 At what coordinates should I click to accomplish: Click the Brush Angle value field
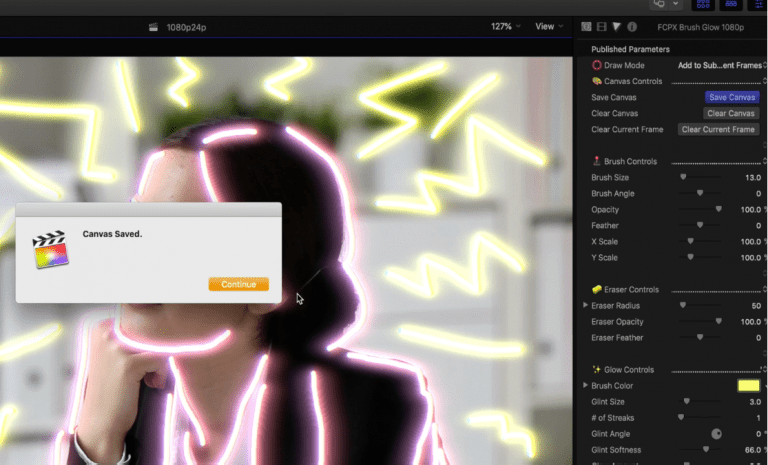click(x=758, y=194)
